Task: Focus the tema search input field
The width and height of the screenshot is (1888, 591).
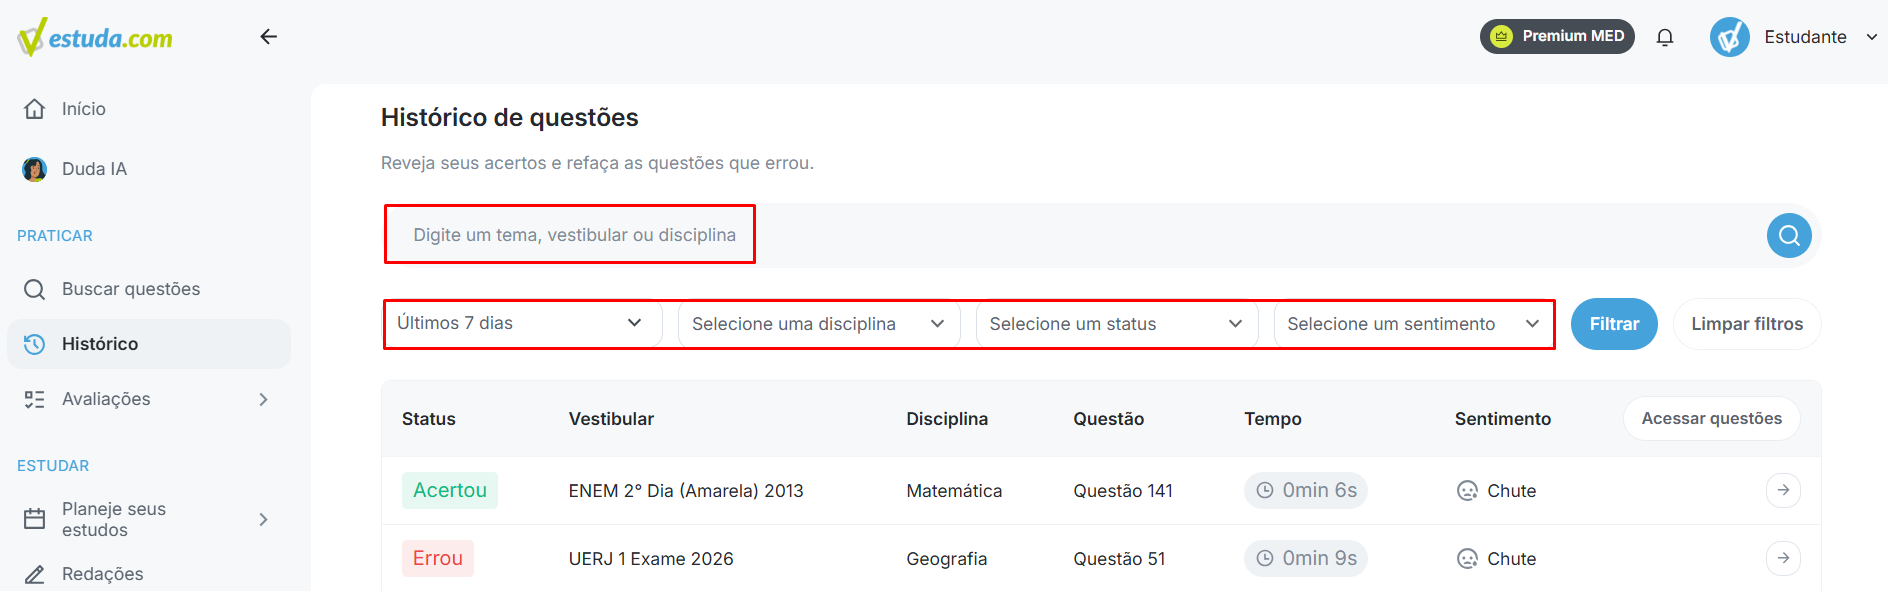Action: click(x=1075, y=235)
